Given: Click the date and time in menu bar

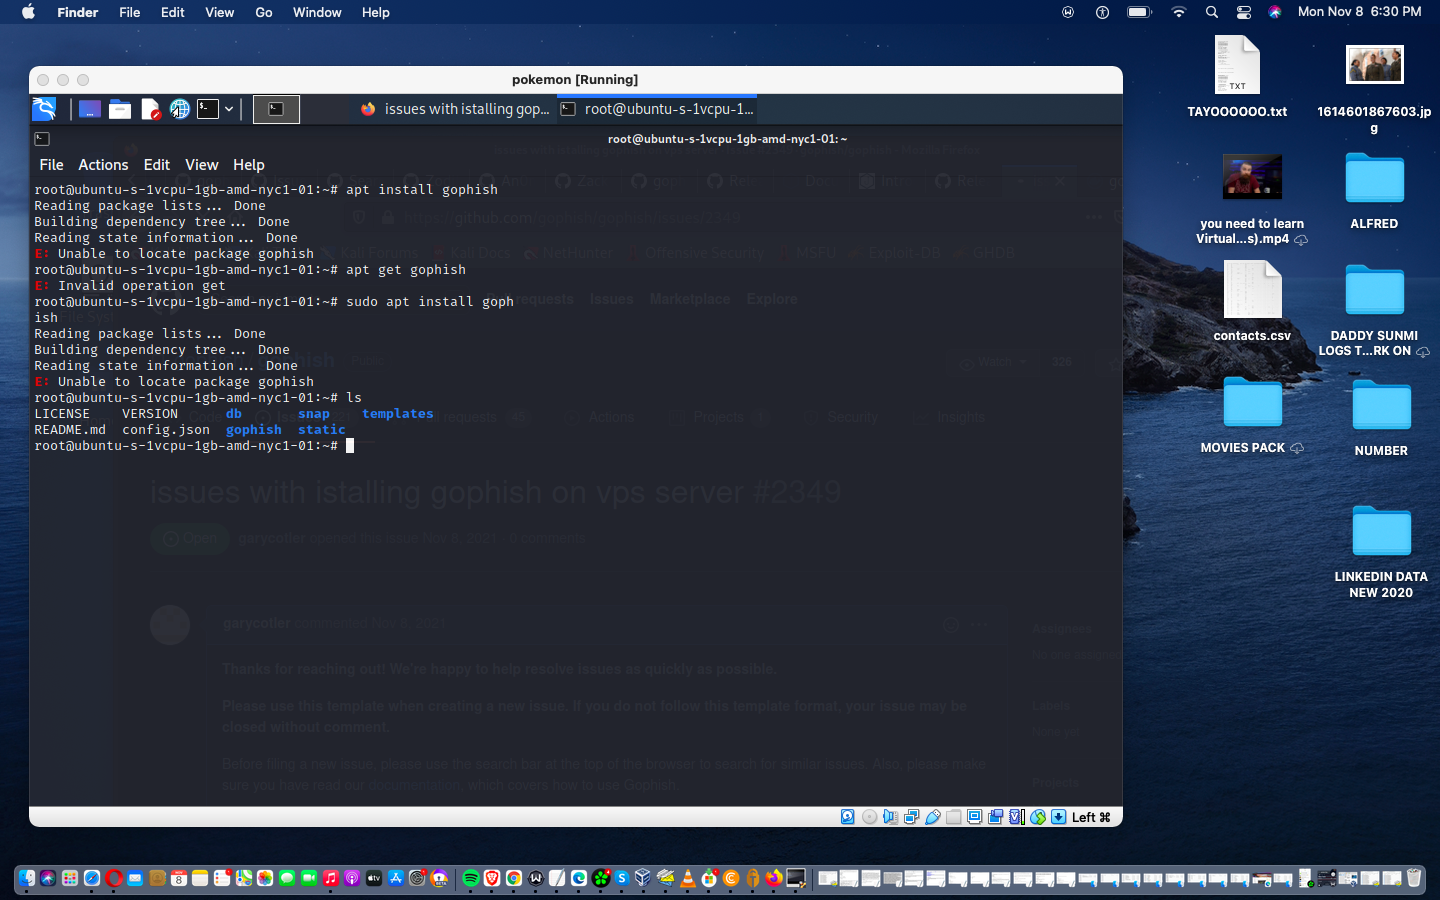Looking at the screenshot, I should 1359,12.
